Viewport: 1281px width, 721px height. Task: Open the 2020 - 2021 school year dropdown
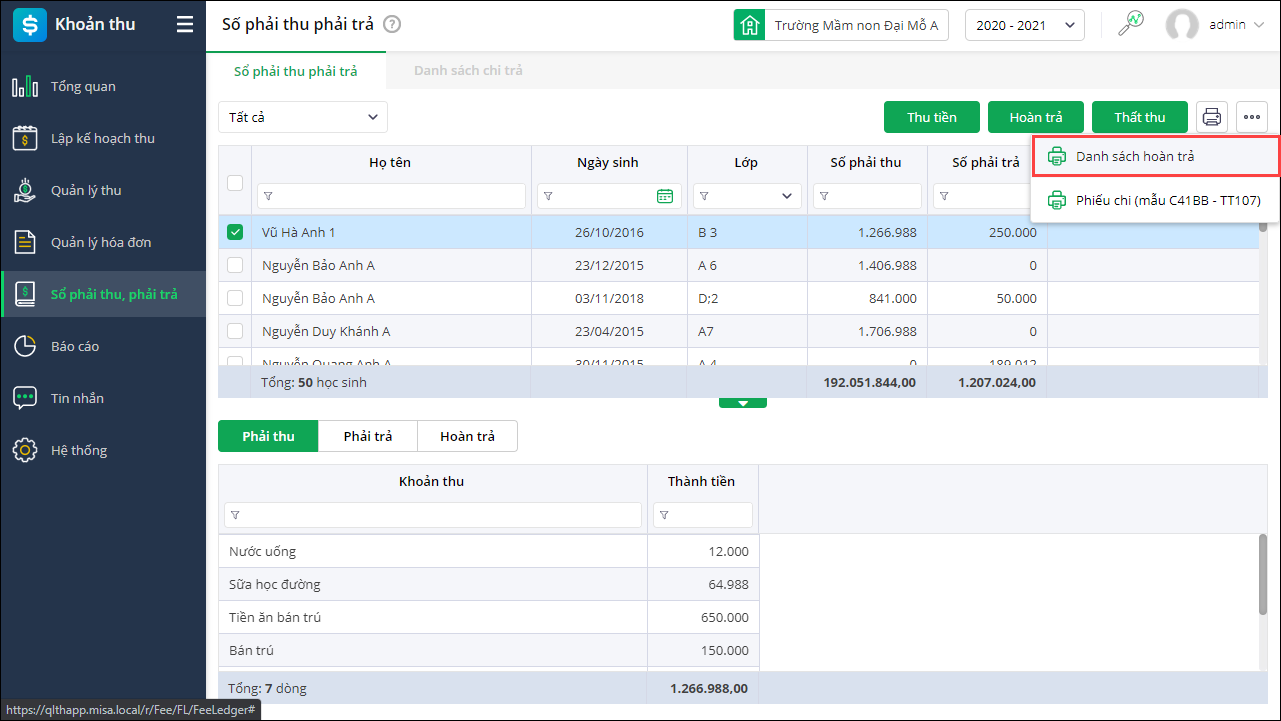click(x=1024, y=25)
